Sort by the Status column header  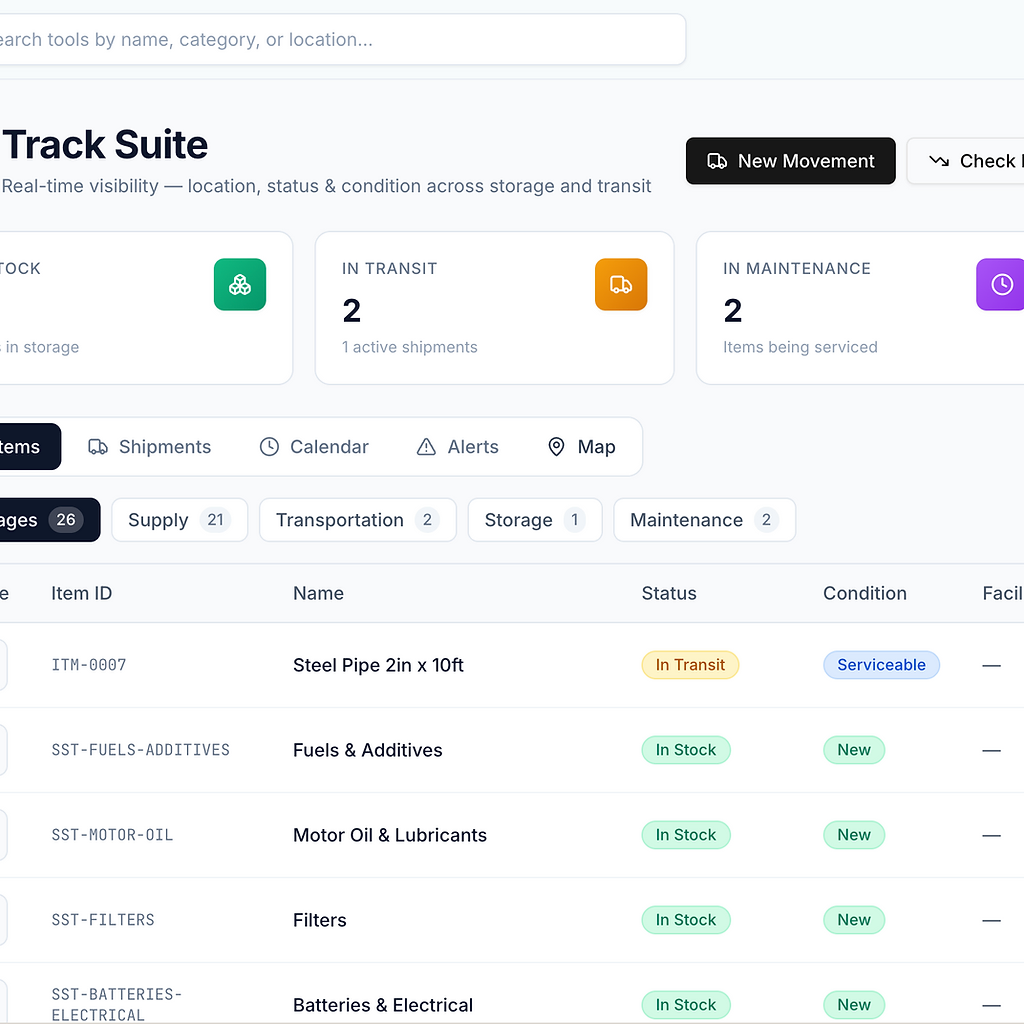point(669,593)
